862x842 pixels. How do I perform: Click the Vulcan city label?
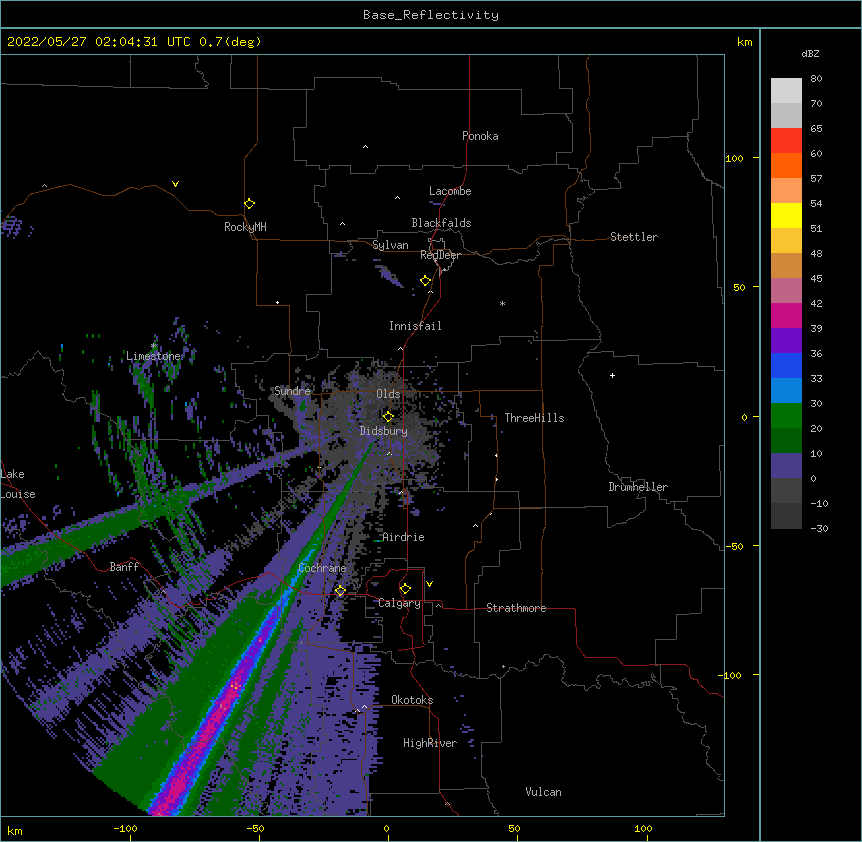(543, 792)
